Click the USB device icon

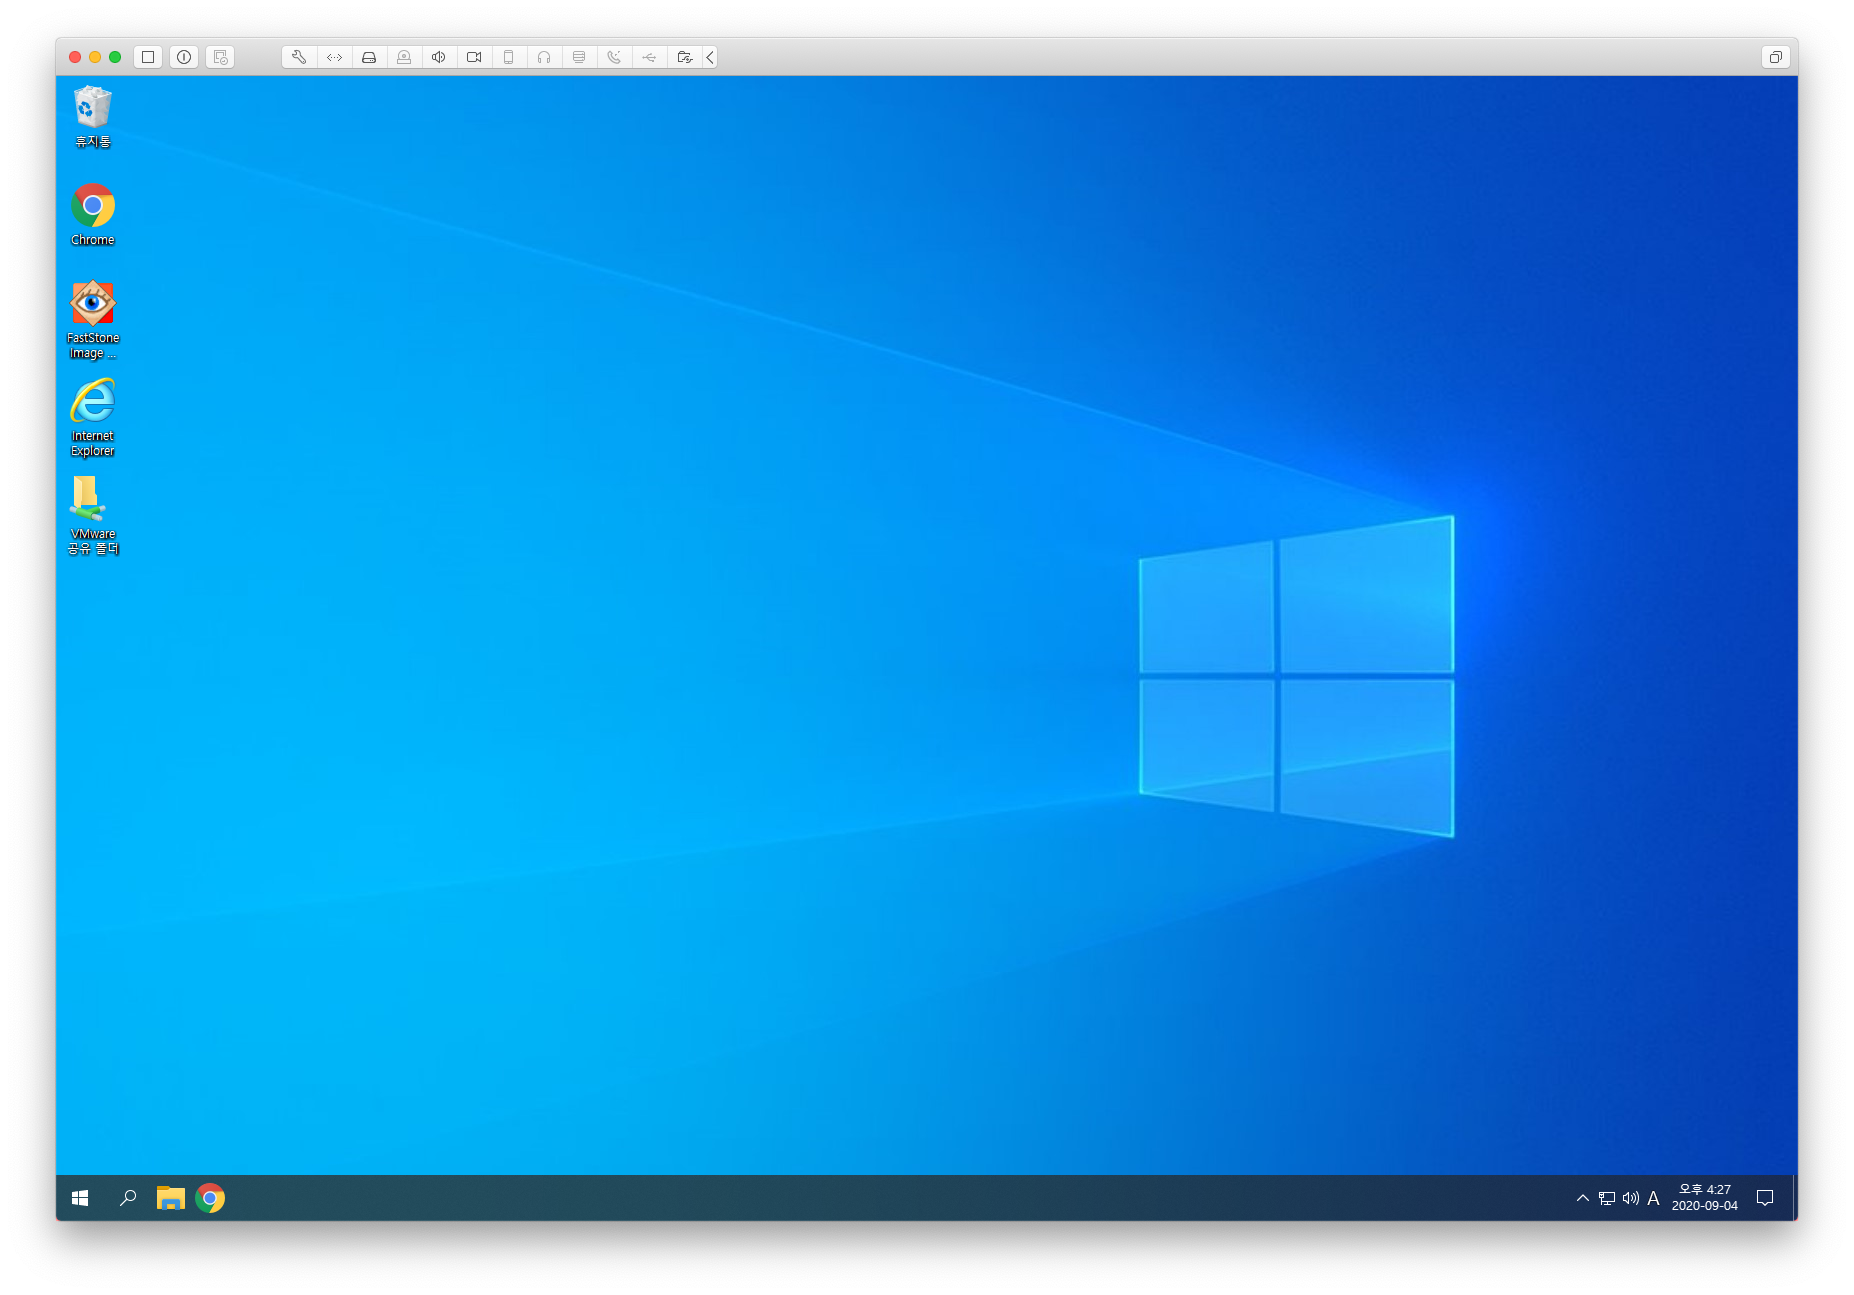tap(649, 57)
